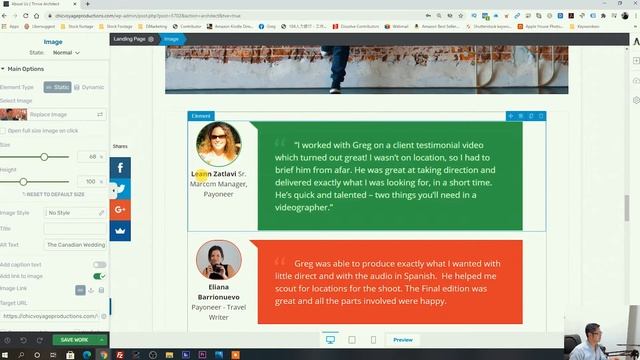Click the delete icon on the Element toolbar
Screen dimensions: 640x360
(541, 116)
